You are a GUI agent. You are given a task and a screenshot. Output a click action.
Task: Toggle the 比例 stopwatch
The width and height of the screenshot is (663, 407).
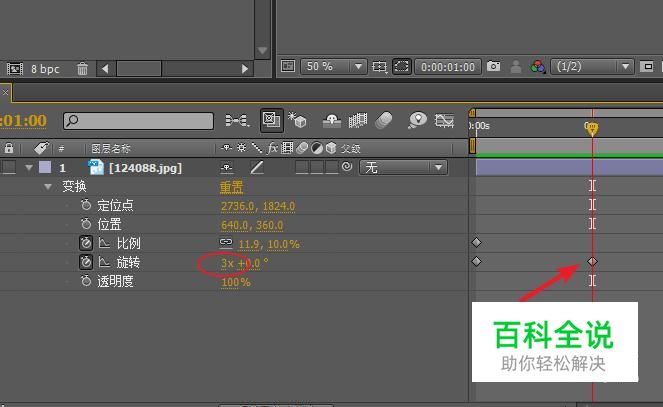click(x=86, y=243)
